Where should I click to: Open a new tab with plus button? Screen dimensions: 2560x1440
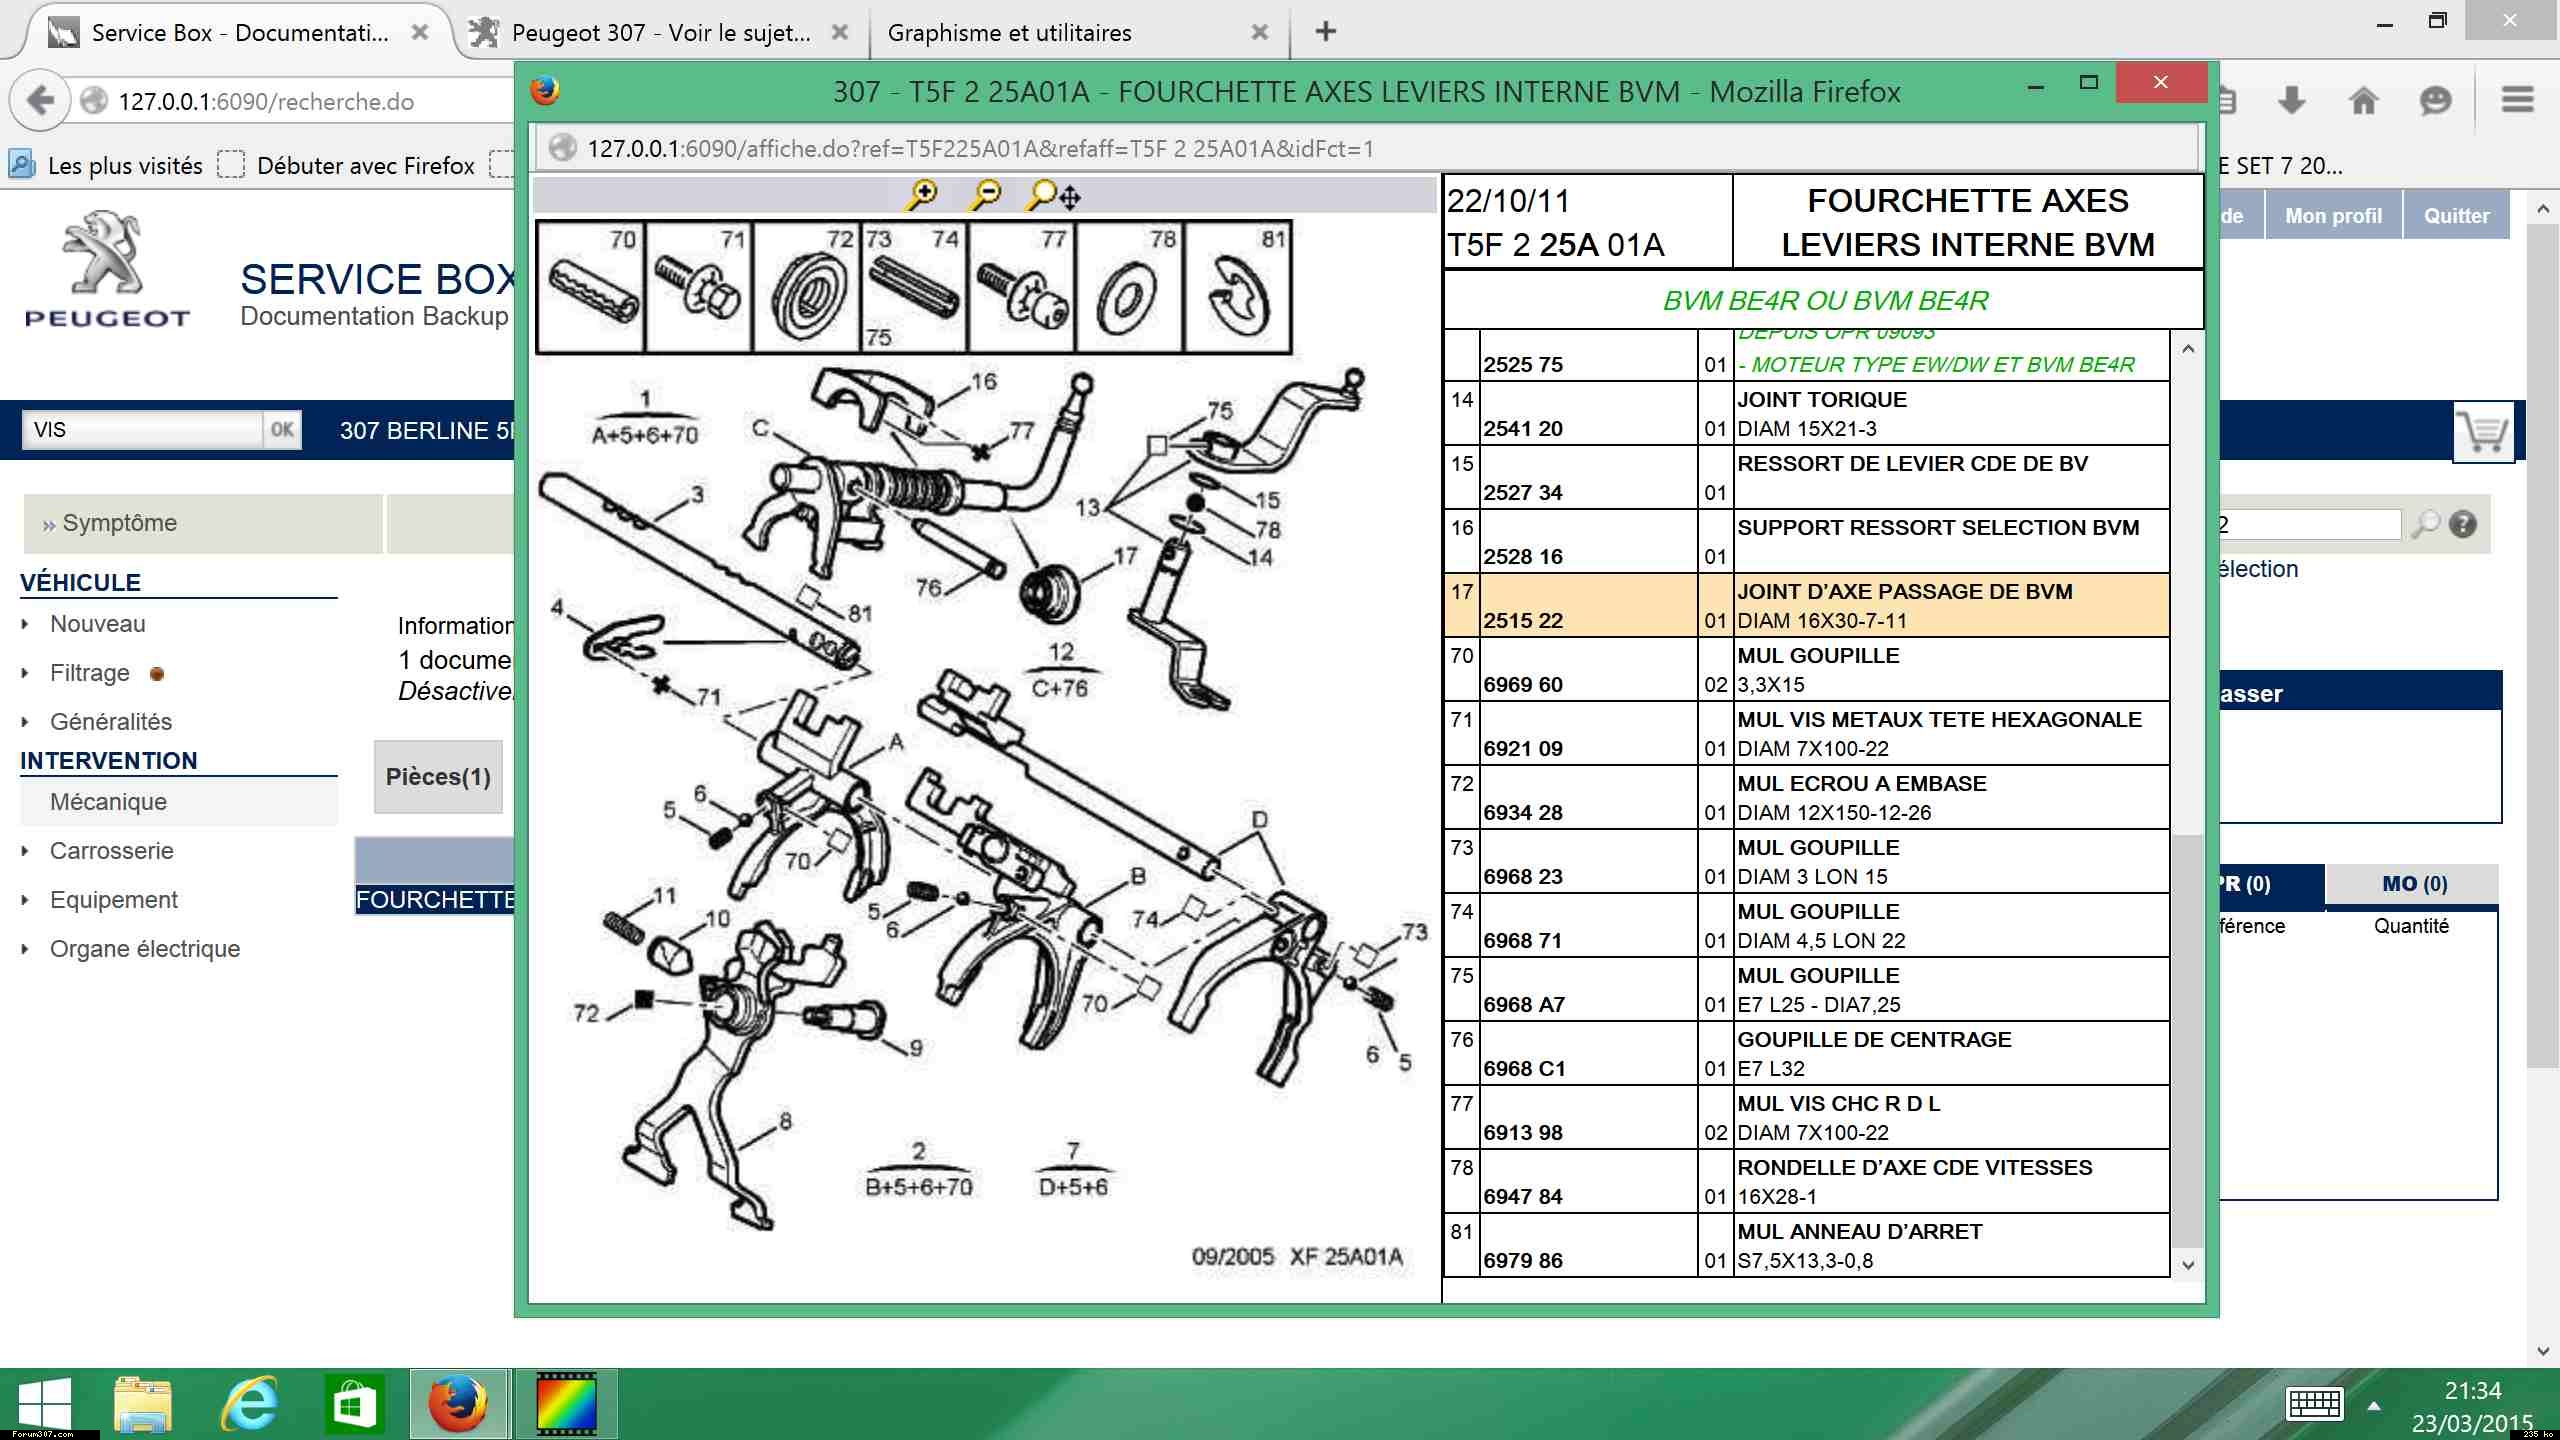[1326, 32]
